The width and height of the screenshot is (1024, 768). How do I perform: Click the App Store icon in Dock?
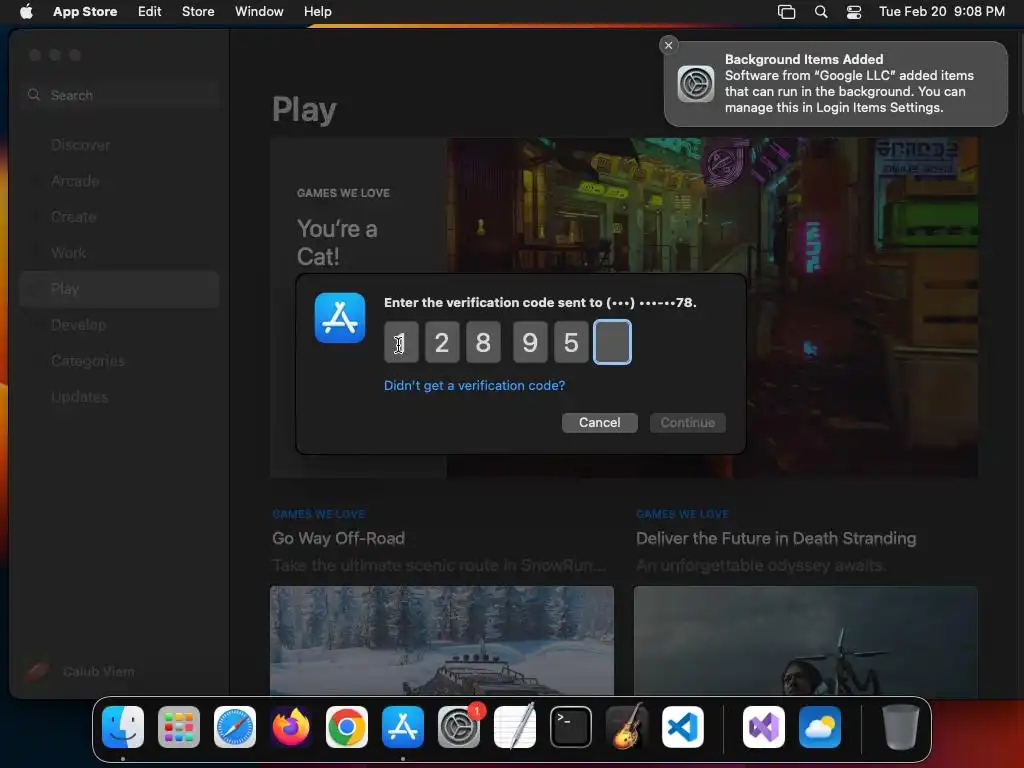(x=403, y=727)
